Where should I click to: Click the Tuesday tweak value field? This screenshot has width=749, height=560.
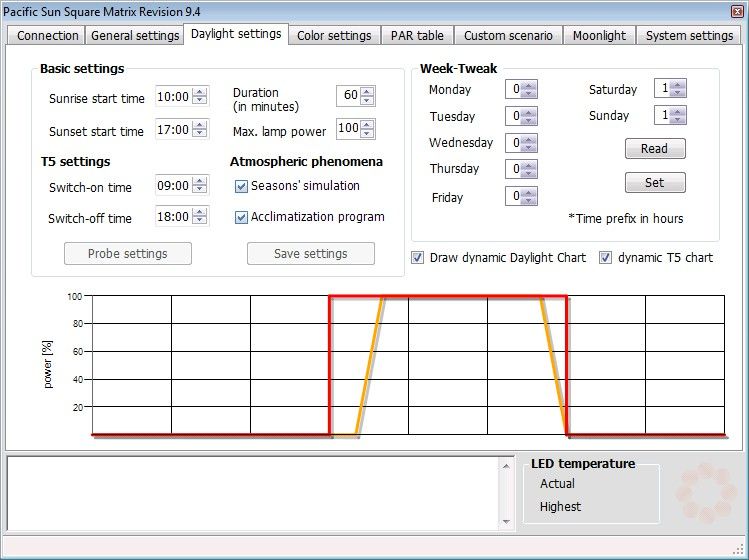(x=514, y=116)
